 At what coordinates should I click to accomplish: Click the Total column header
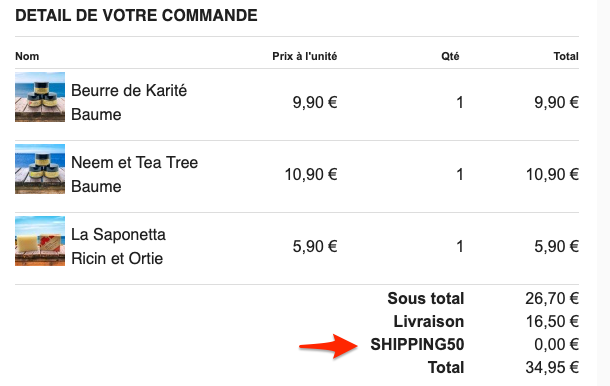point(566,56)
